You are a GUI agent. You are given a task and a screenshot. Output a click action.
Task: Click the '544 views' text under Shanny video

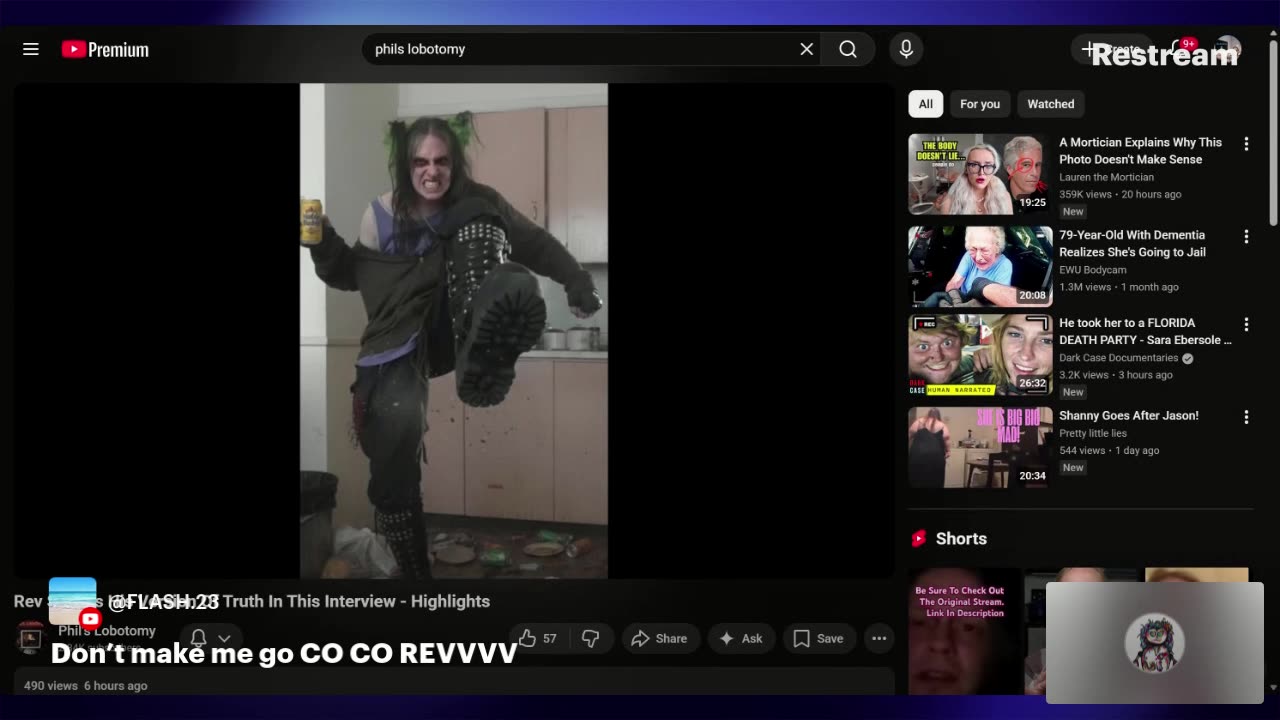click(x=1082, y=450)
